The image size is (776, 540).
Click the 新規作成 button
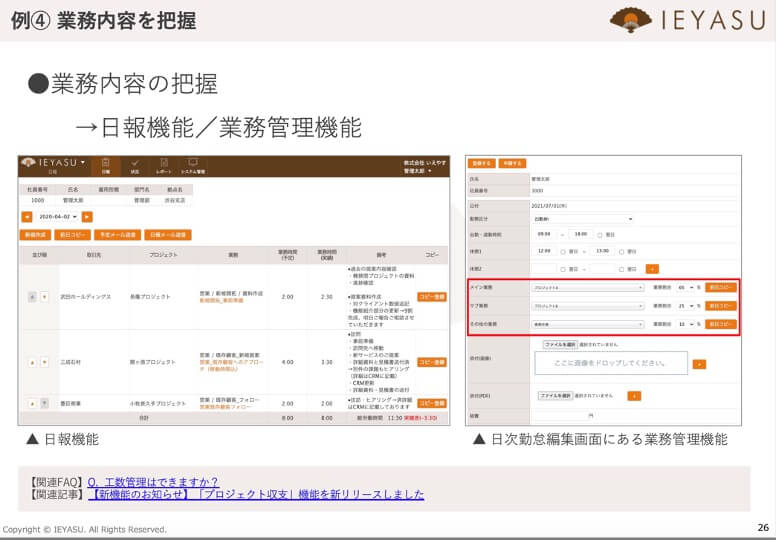[x=35, y=235]
